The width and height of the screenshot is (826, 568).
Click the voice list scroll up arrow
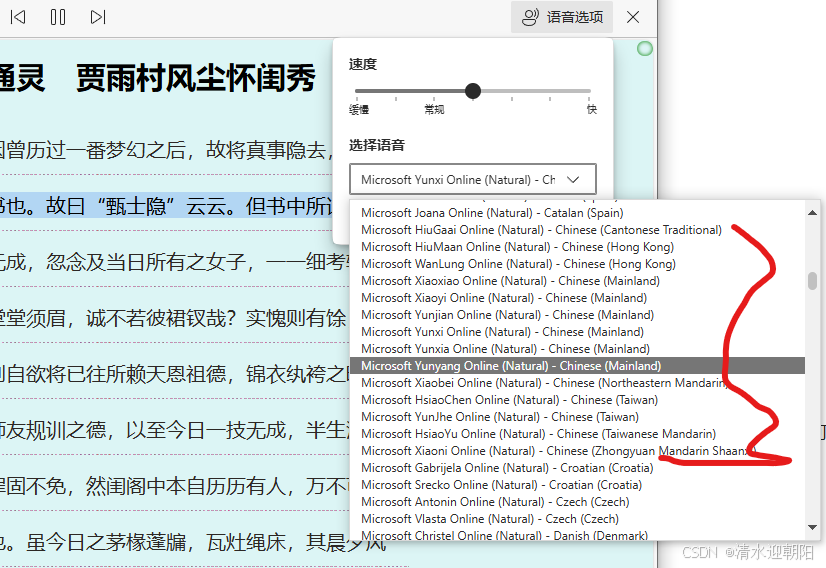(812, 212)
